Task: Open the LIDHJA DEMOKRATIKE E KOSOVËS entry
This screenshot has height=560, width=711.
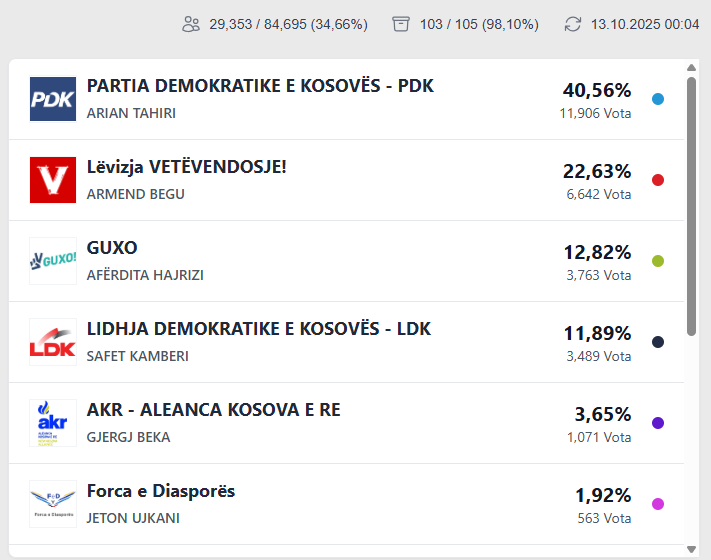Action: click(259, 329)
